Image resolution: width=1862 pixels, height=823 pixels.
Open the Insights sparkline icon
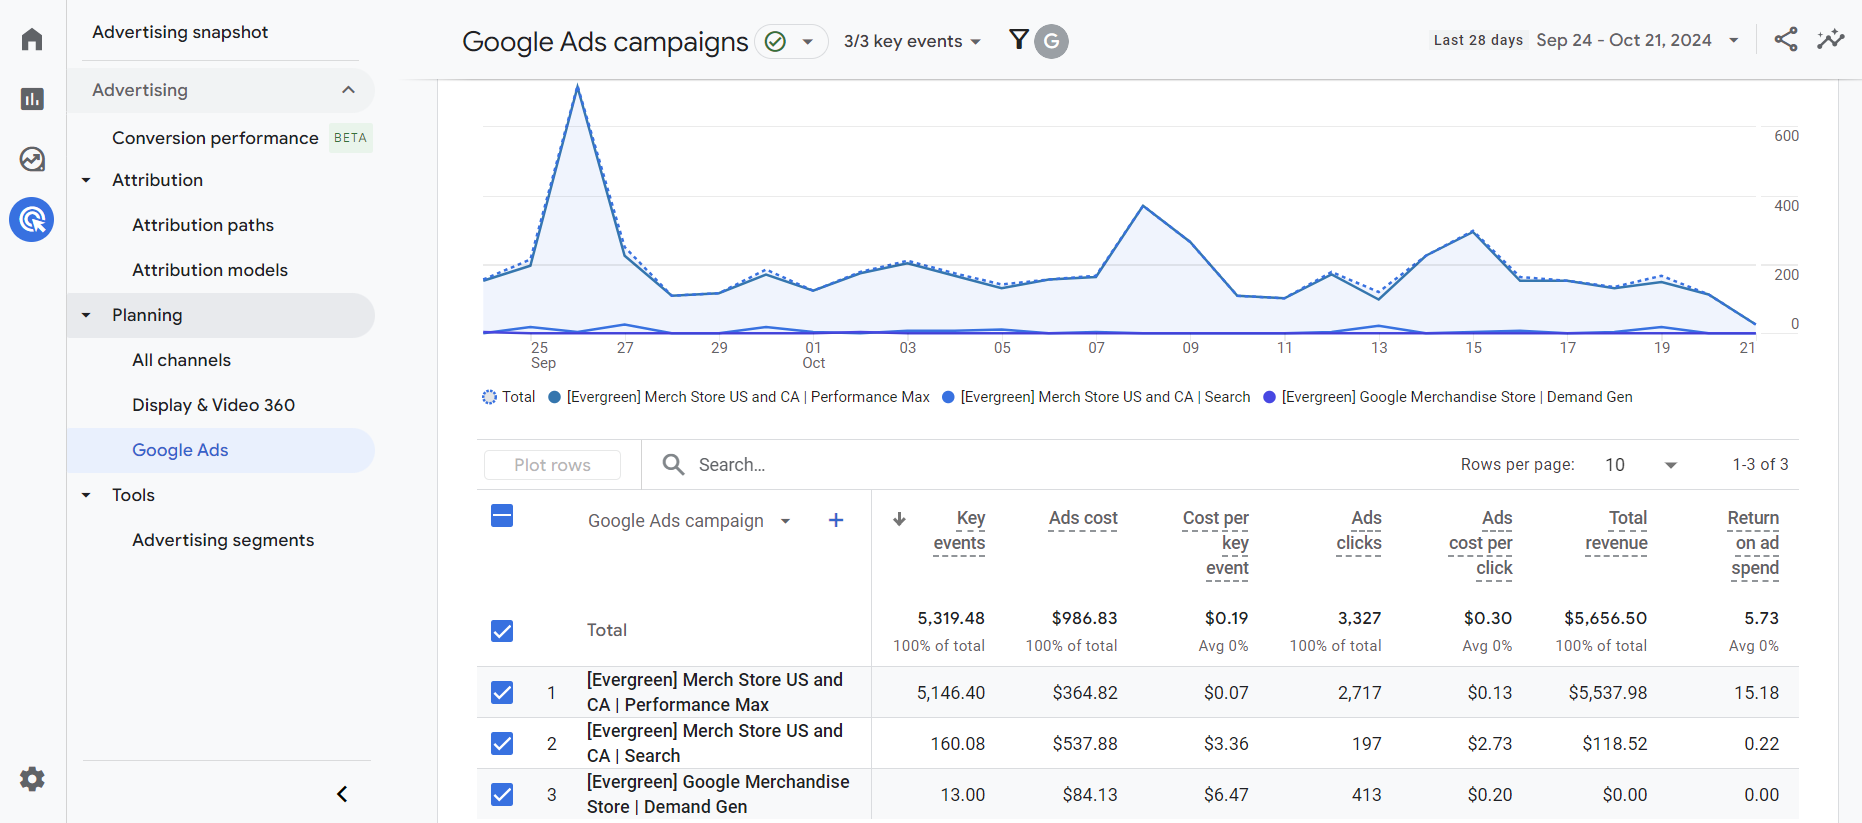[1831, 40]
